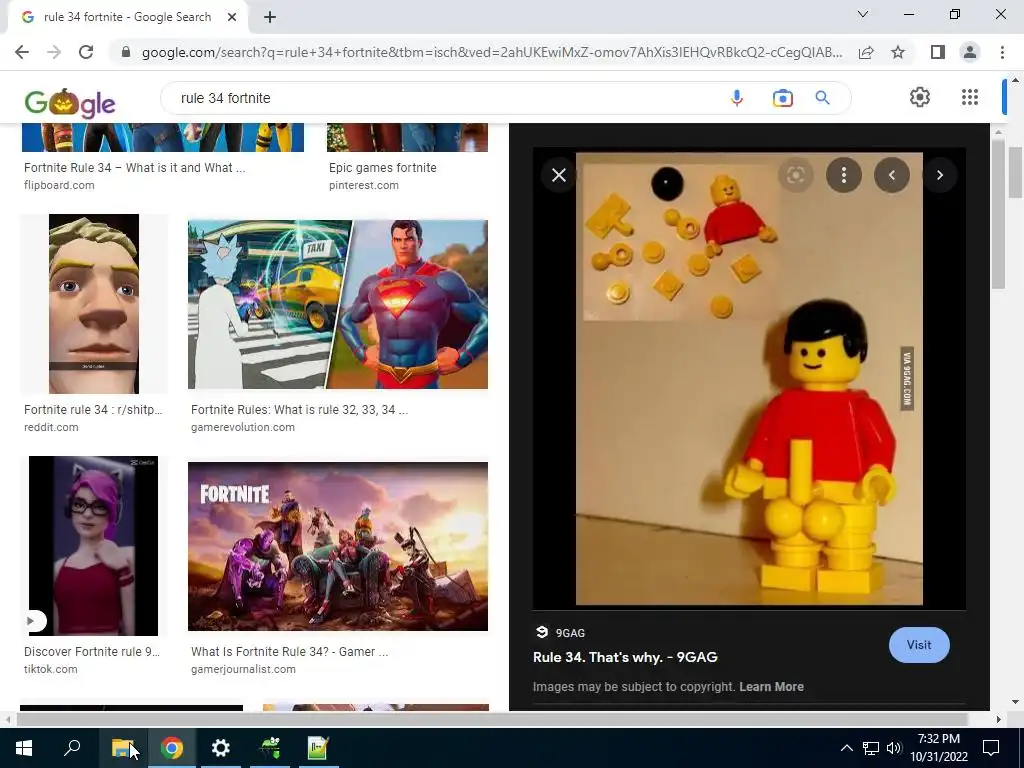Viewport: 1024px width, 768px height.
Task: Submit search with the magnifier icon
Action: [822, 98]
